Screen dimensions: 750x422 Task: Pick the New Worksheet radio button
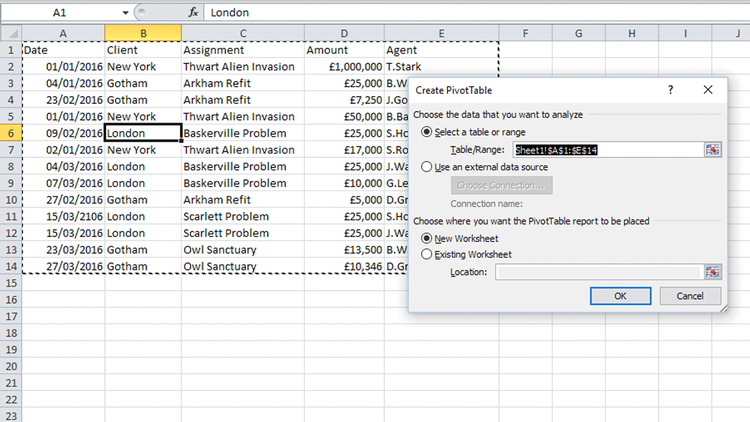point(429,238)
